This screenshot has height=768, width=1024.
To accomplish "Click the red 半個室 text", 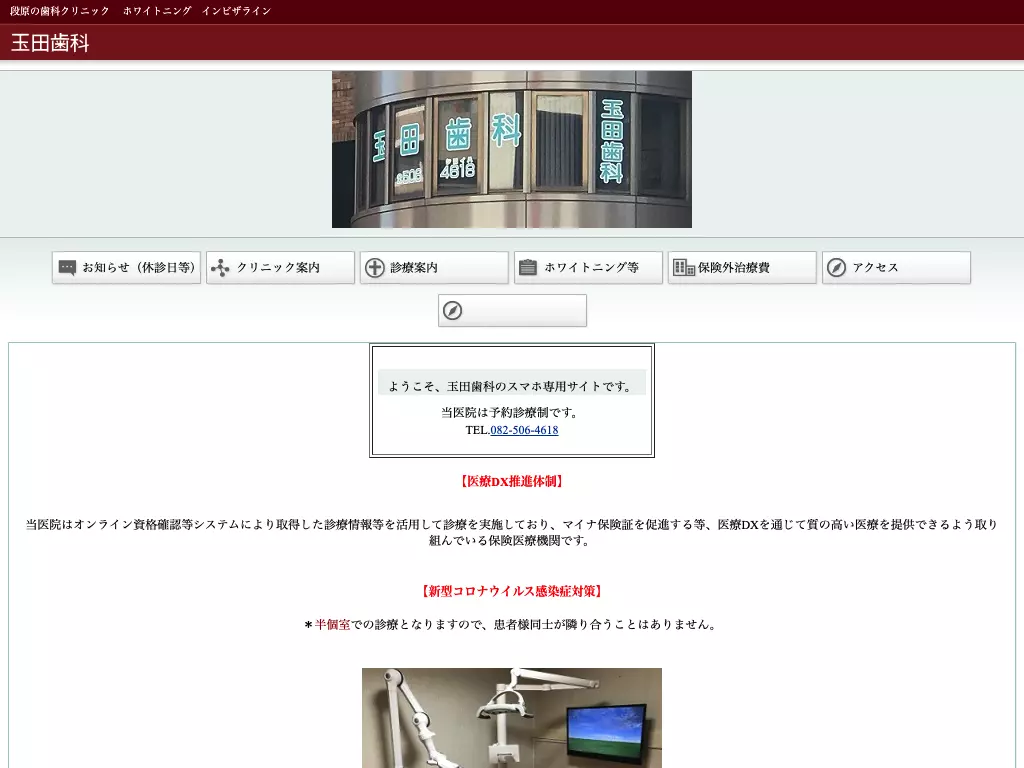I will point(333,625).
